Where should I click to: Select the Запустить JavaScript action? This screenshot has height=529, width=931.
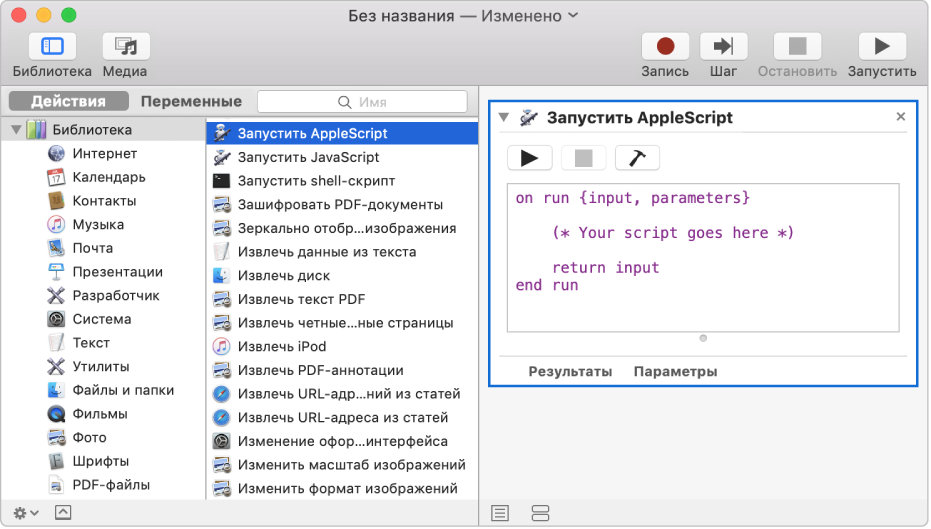click(x=342, y=157)
